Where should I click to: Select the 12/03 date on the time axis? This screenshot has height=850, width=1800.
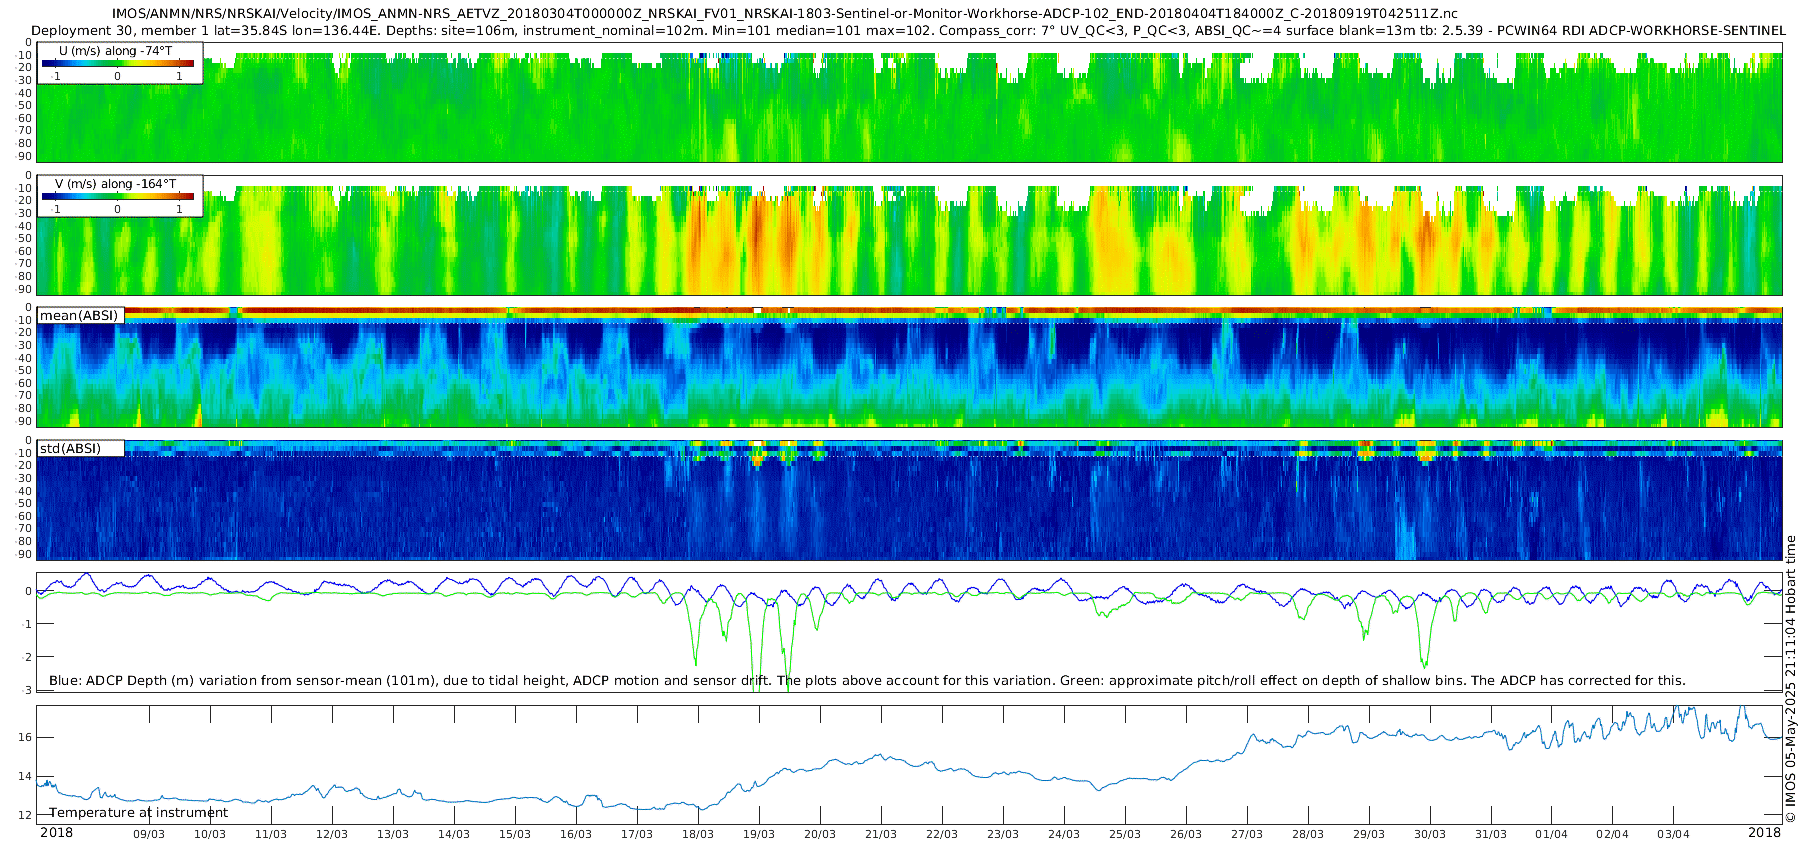coord(332,834)
